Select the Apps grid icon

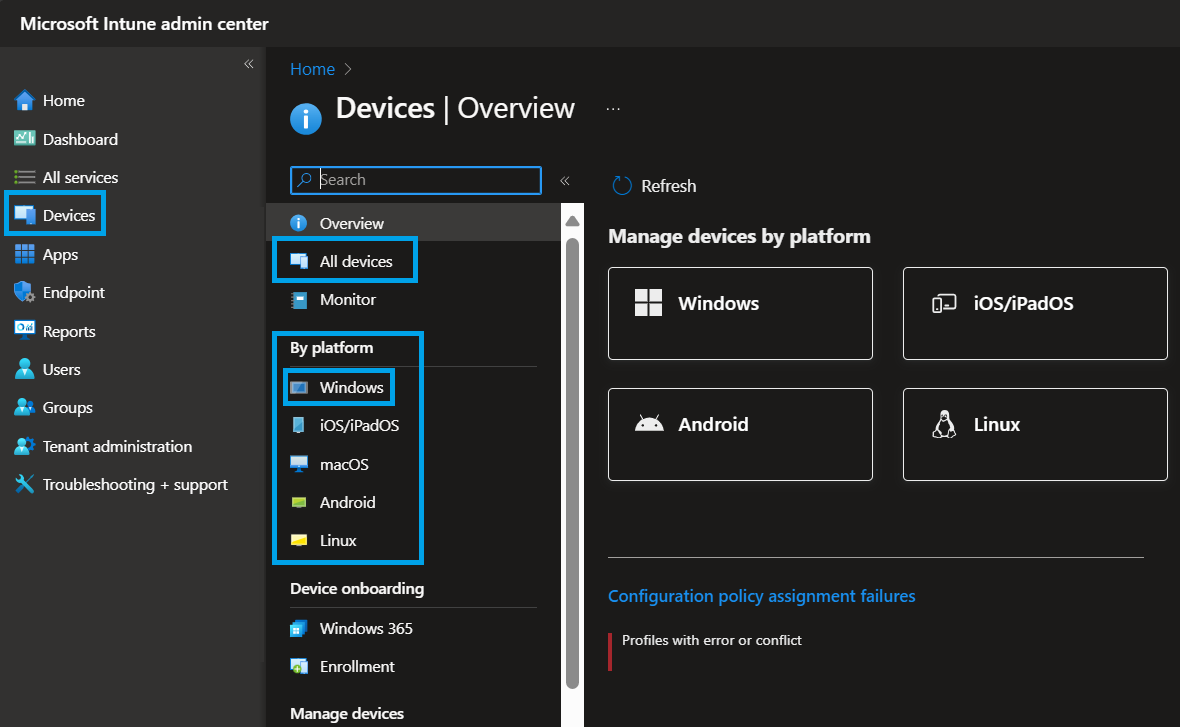click(25, 255)
